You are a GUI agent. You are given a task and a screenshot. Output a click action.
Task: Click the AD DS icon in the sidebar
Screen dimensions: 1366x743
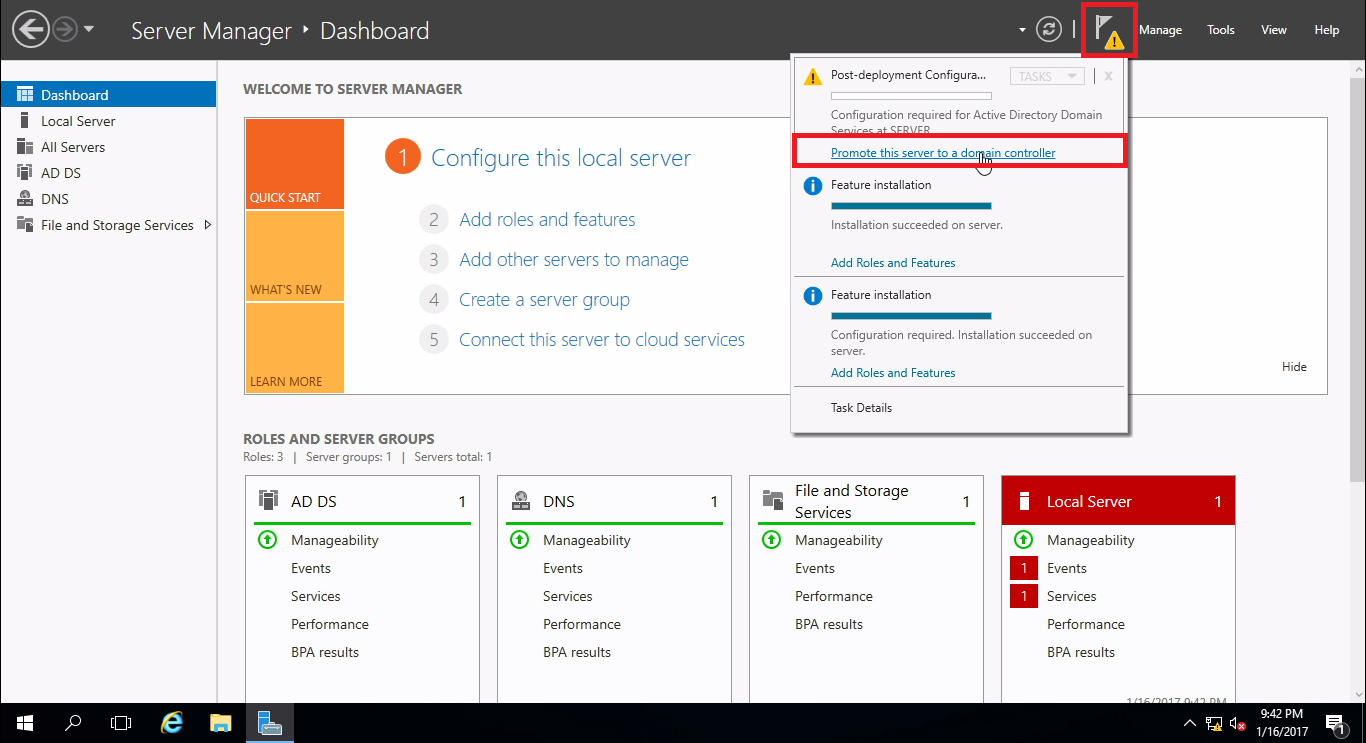point(25,173)
